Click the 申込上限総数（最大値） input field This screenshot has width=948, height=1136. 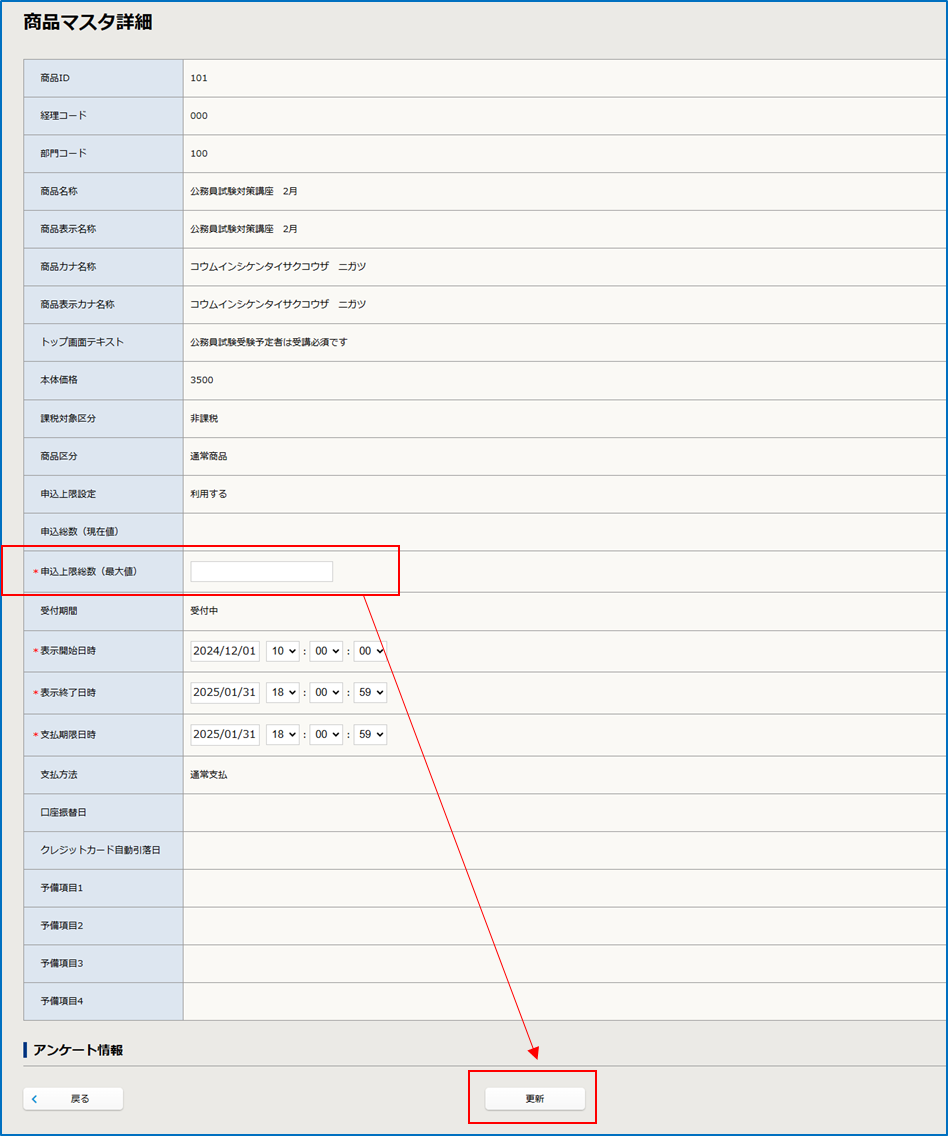click(261, 572)
